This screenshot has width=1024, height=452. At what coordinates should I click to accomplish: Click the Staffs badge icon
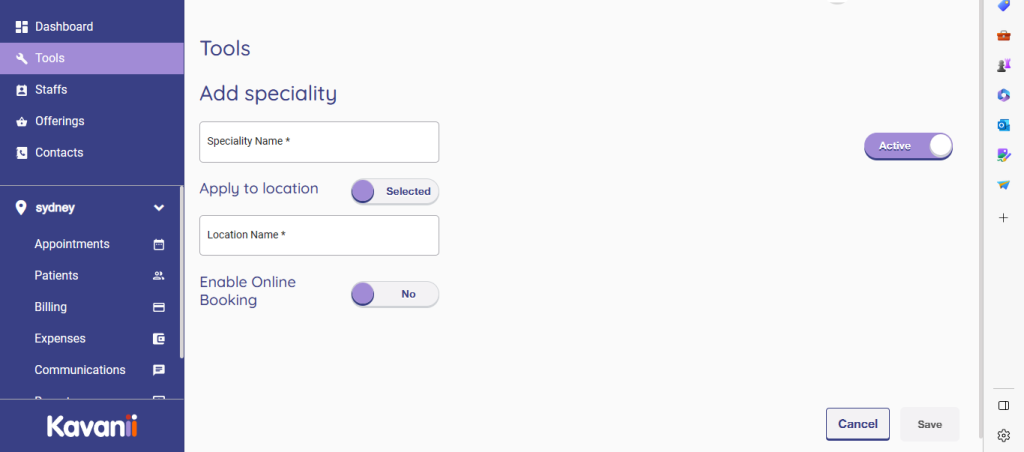coord(22,90)
